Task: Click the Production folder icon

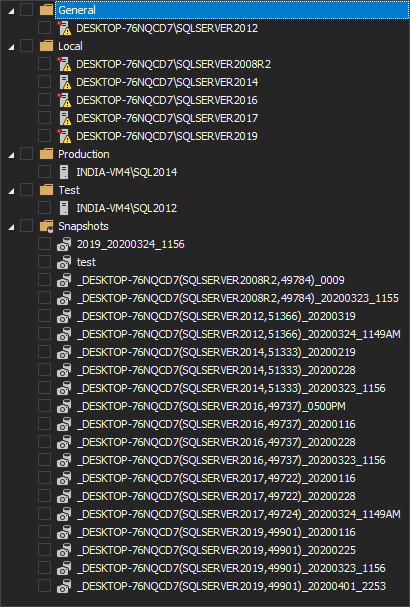Action: [x=46, y=154]
